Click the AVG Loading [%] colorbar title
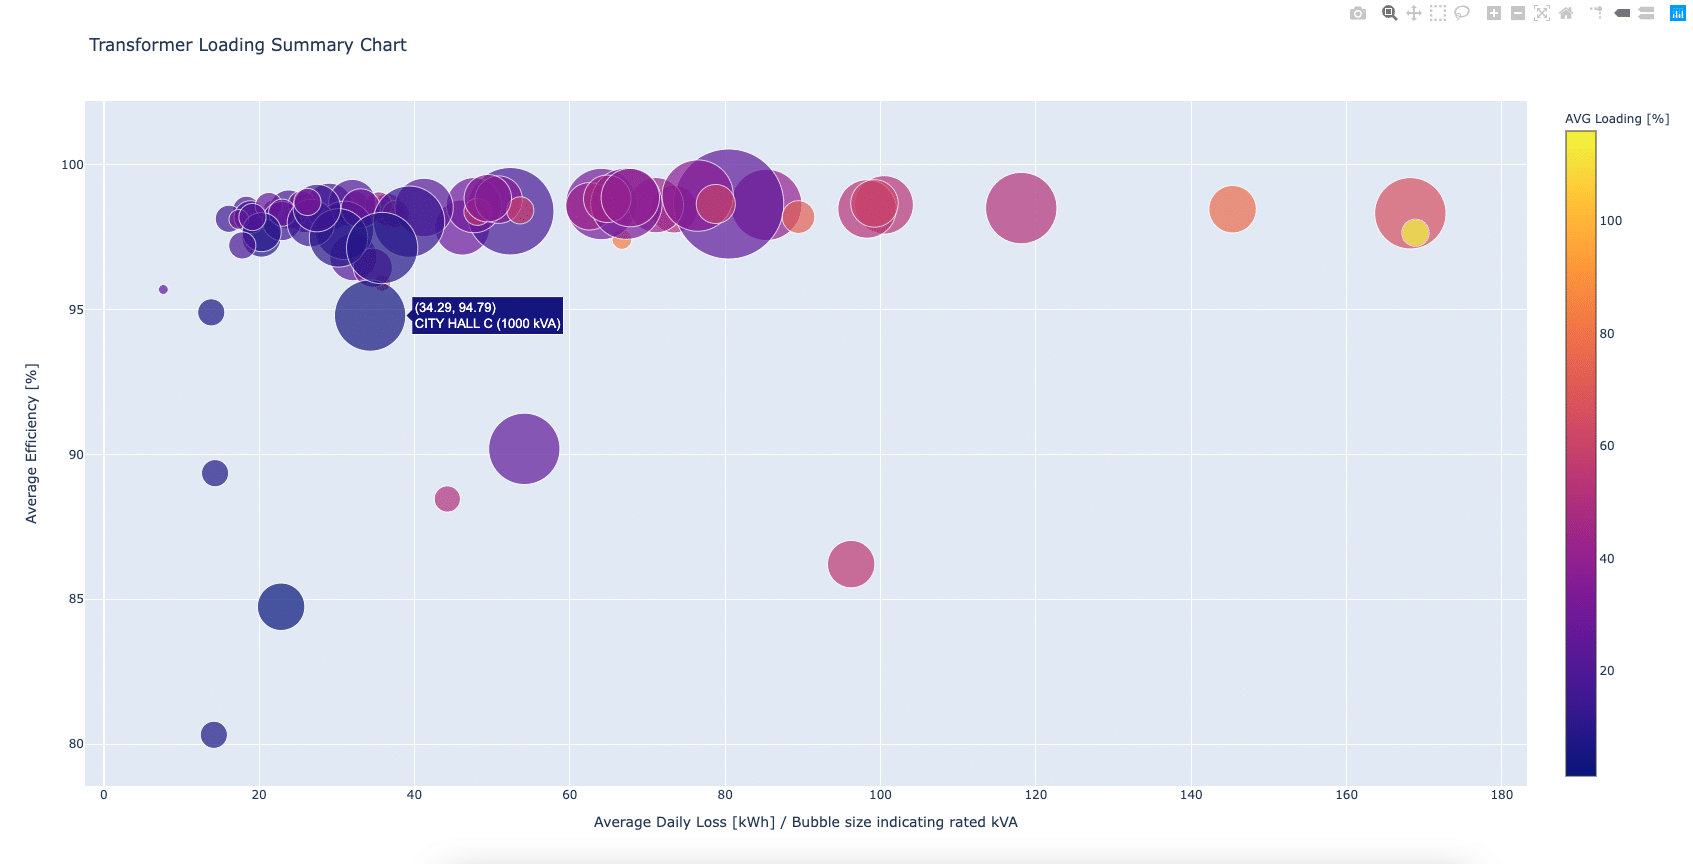This screenshot has height=864, width=1693. [x=1617, y=119]
